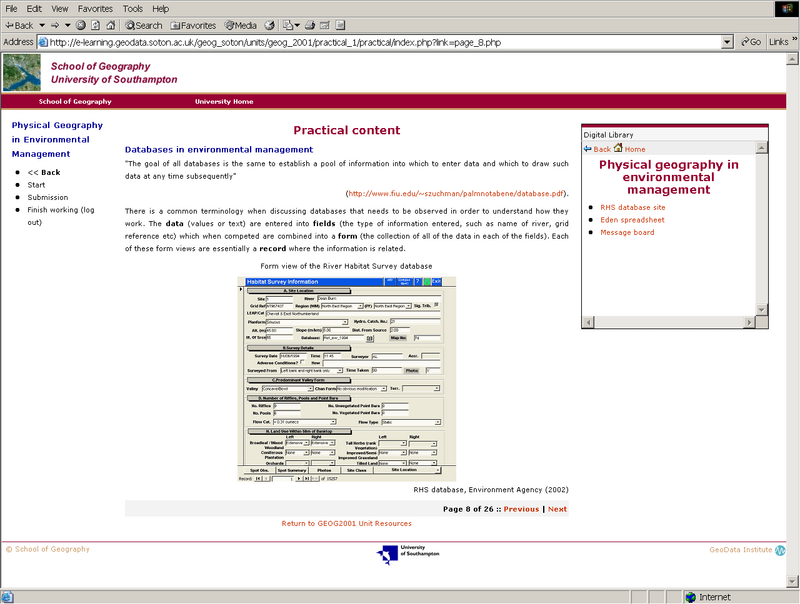Image resolution: width=800 pixels, height=604 pixels.
Task: Go to the Previous page link
Action: click(521, 509)
